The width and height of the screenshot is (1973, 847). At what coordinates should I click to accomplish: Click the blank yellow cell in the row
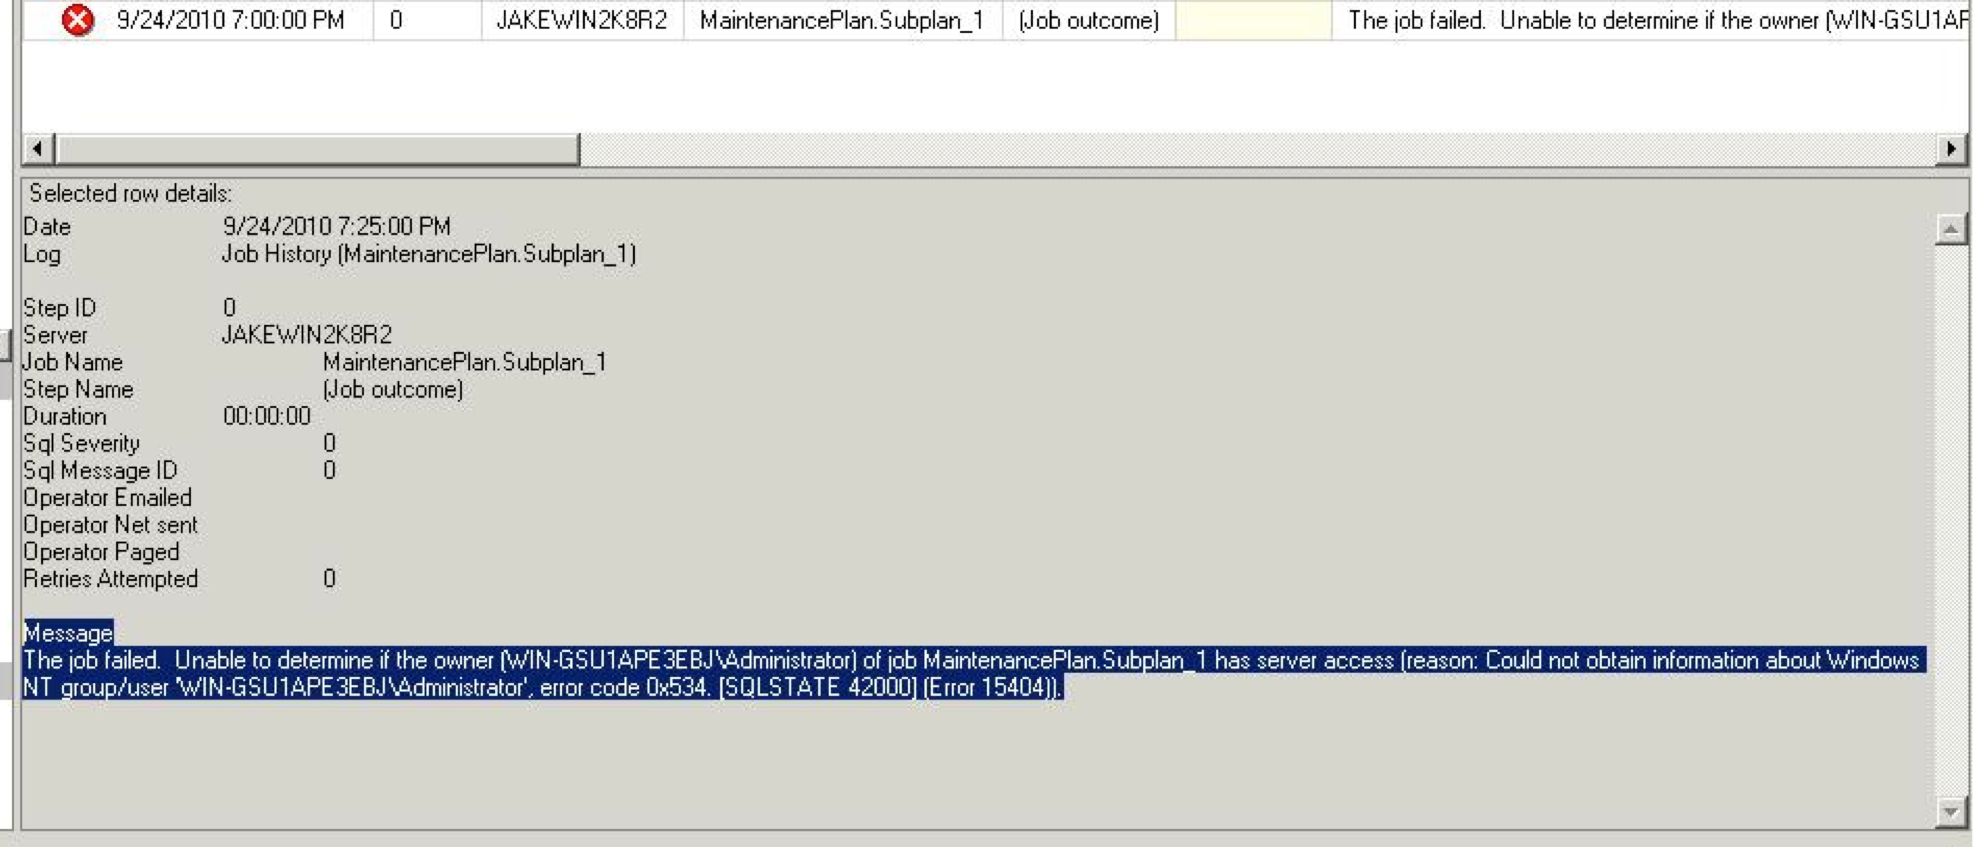tap(1252, 20)
